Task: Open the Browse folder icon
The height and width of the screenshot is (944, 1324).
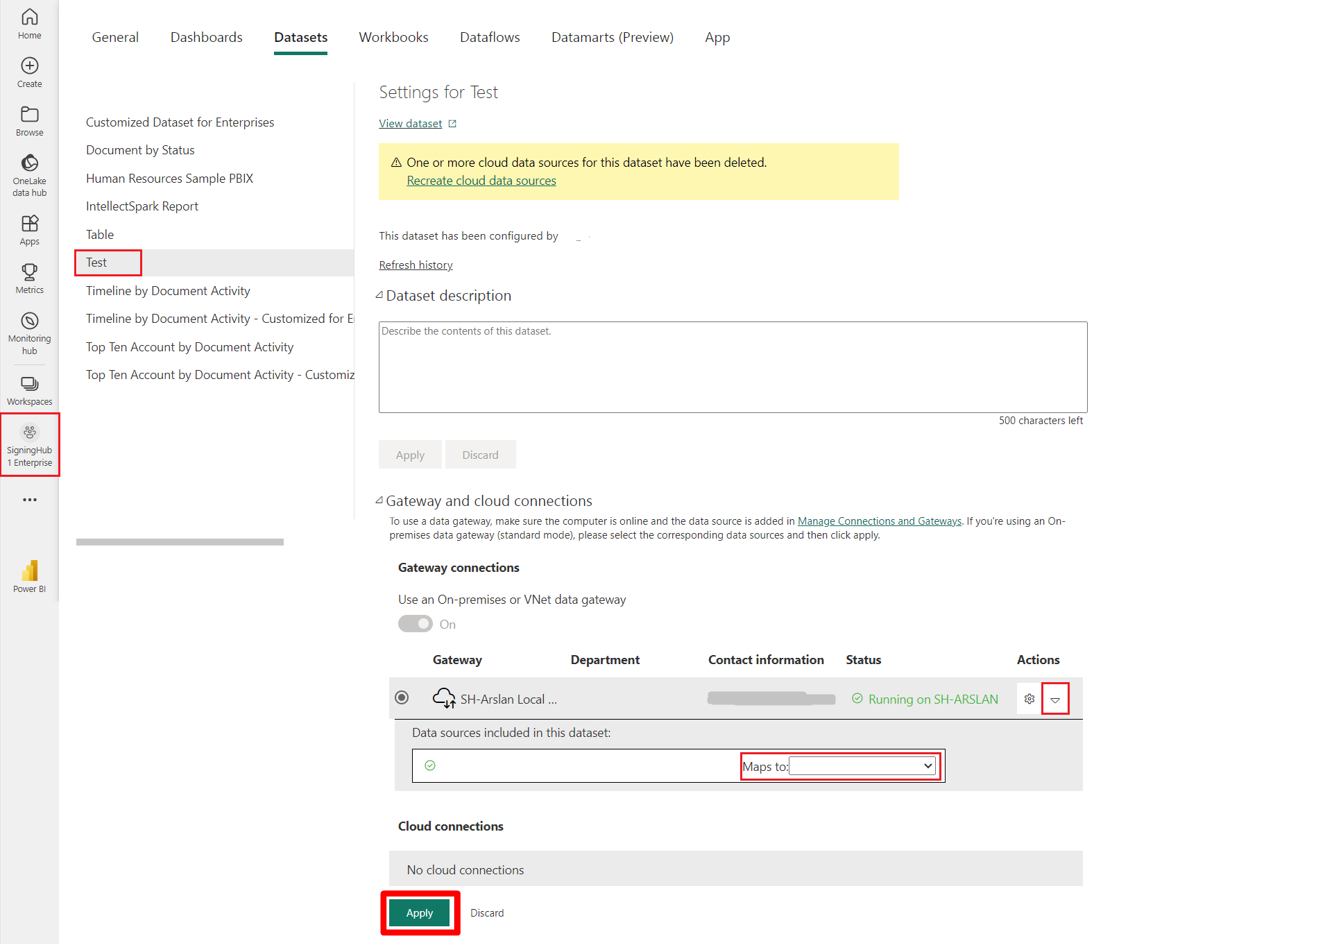Action: 29,115
